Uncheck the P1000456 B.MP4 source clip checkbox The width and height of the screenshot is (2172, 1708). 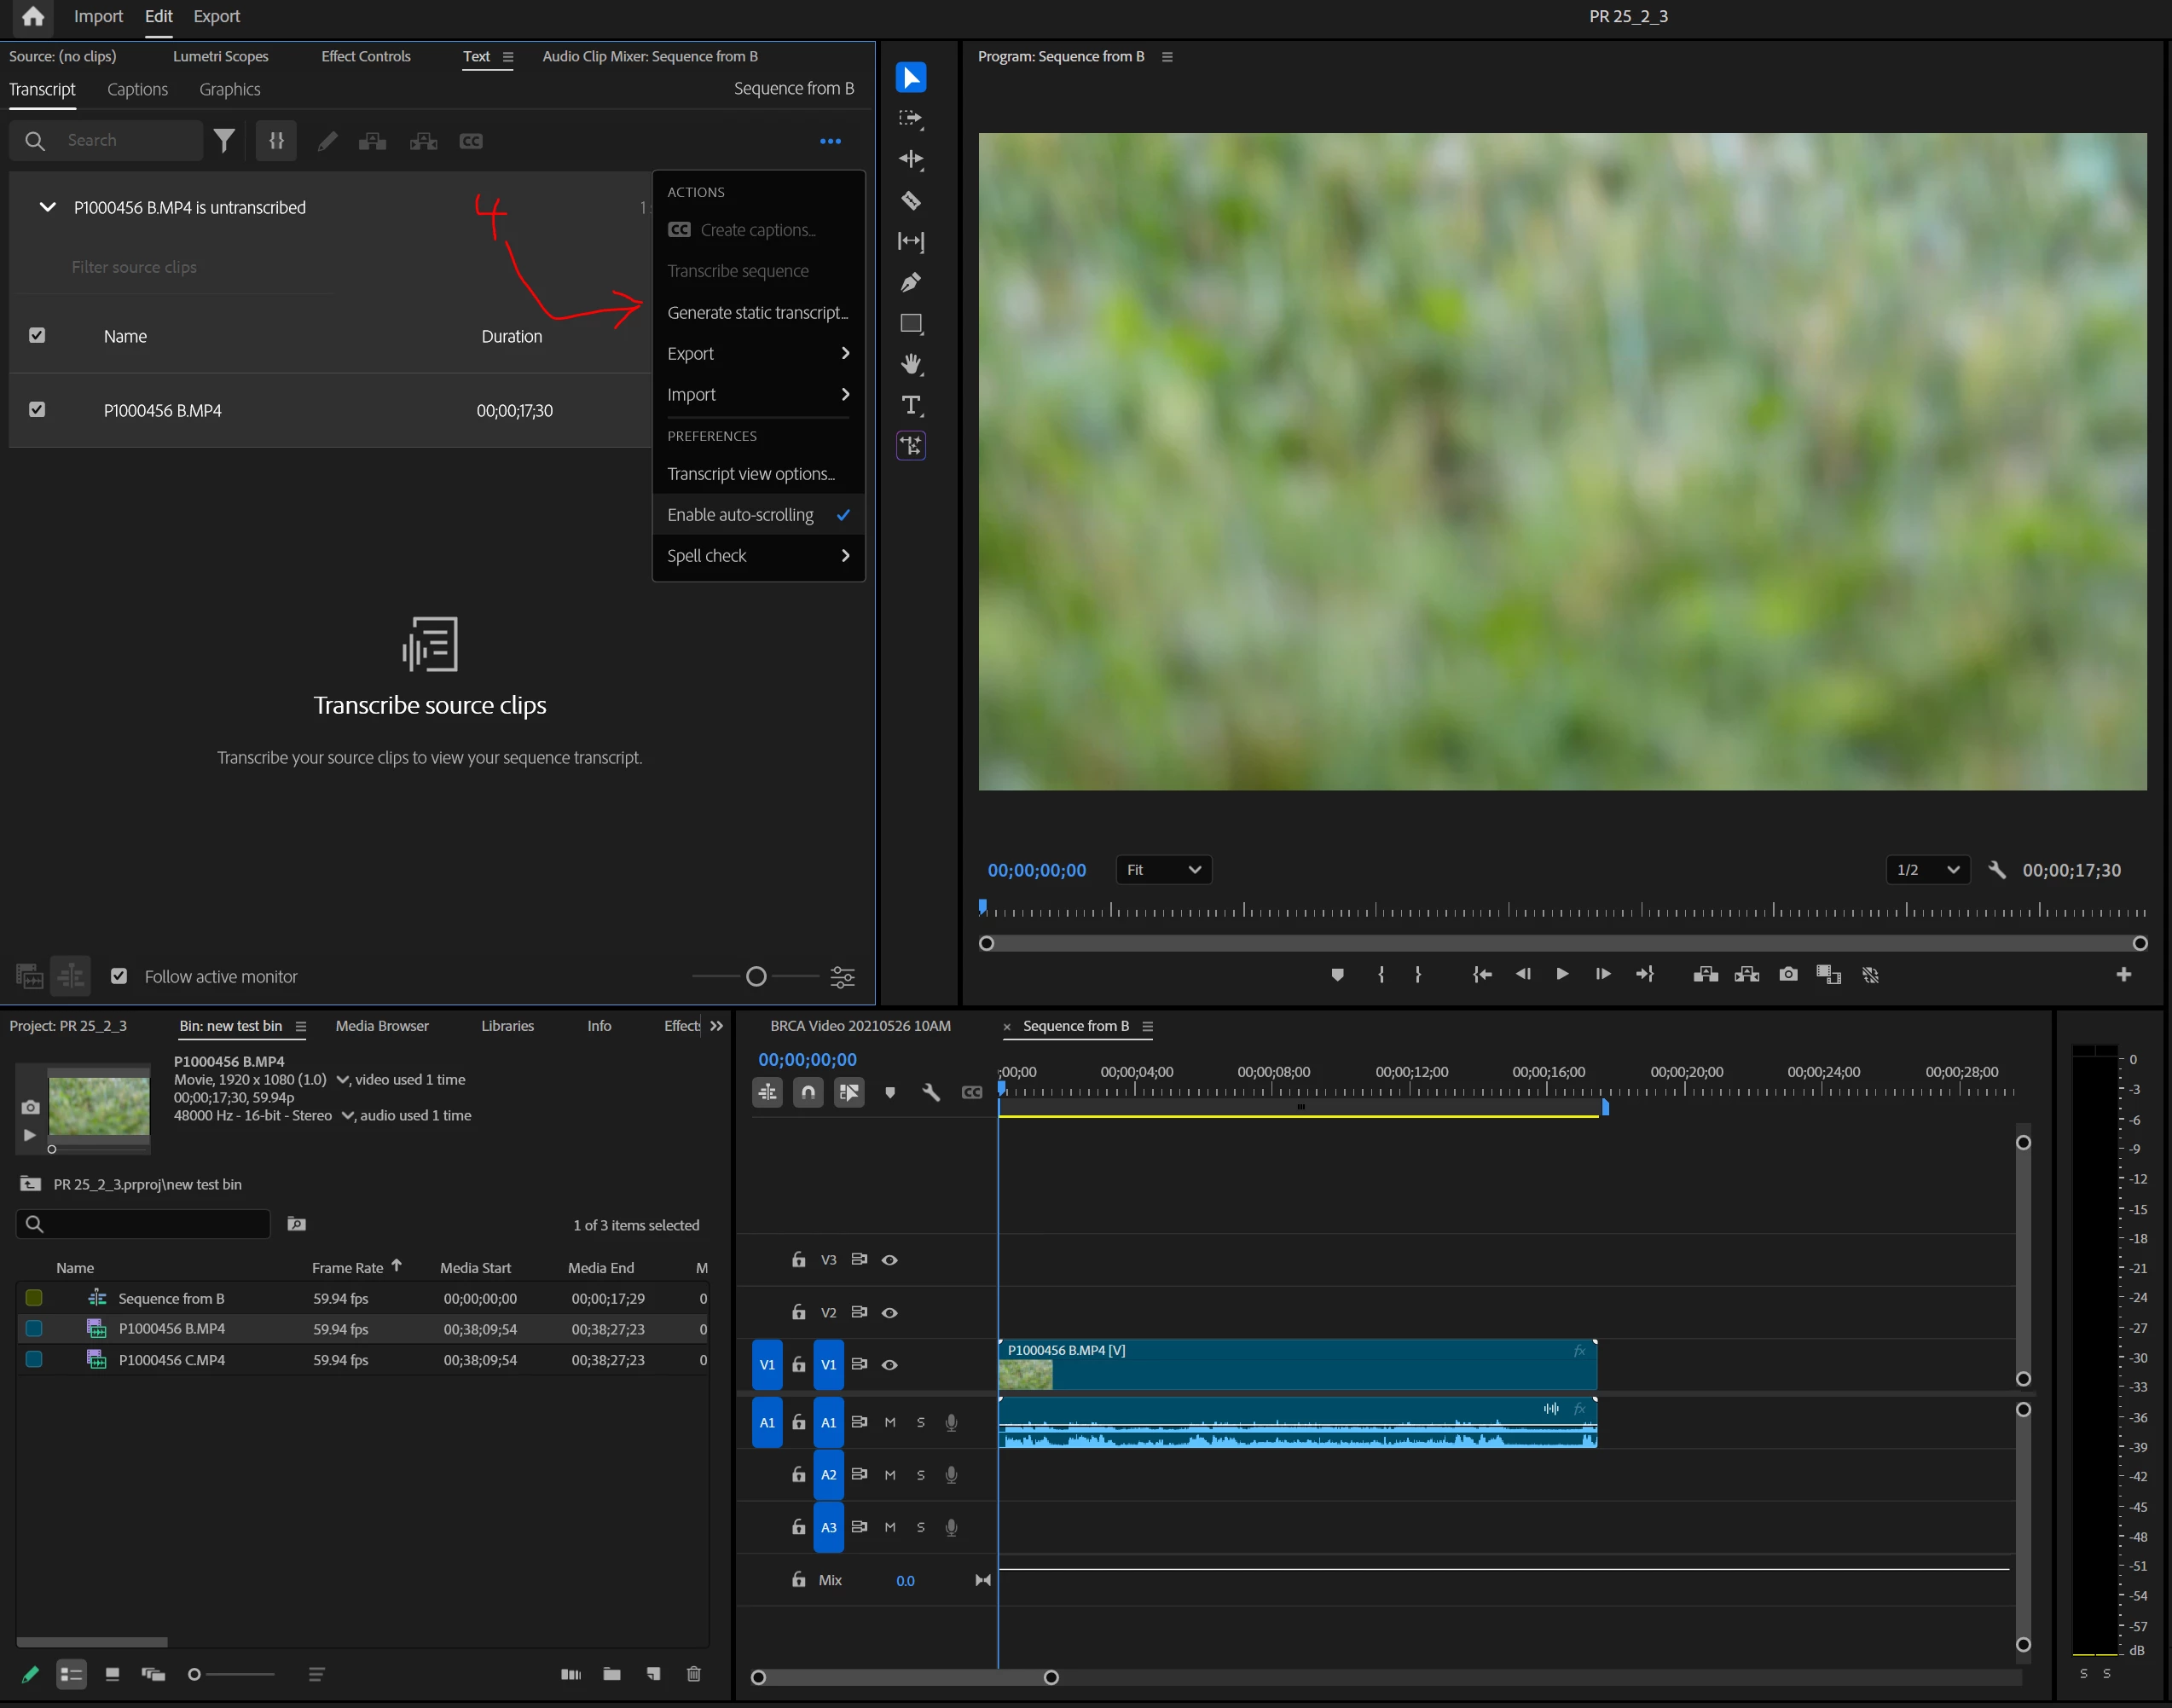coord(37,410)
